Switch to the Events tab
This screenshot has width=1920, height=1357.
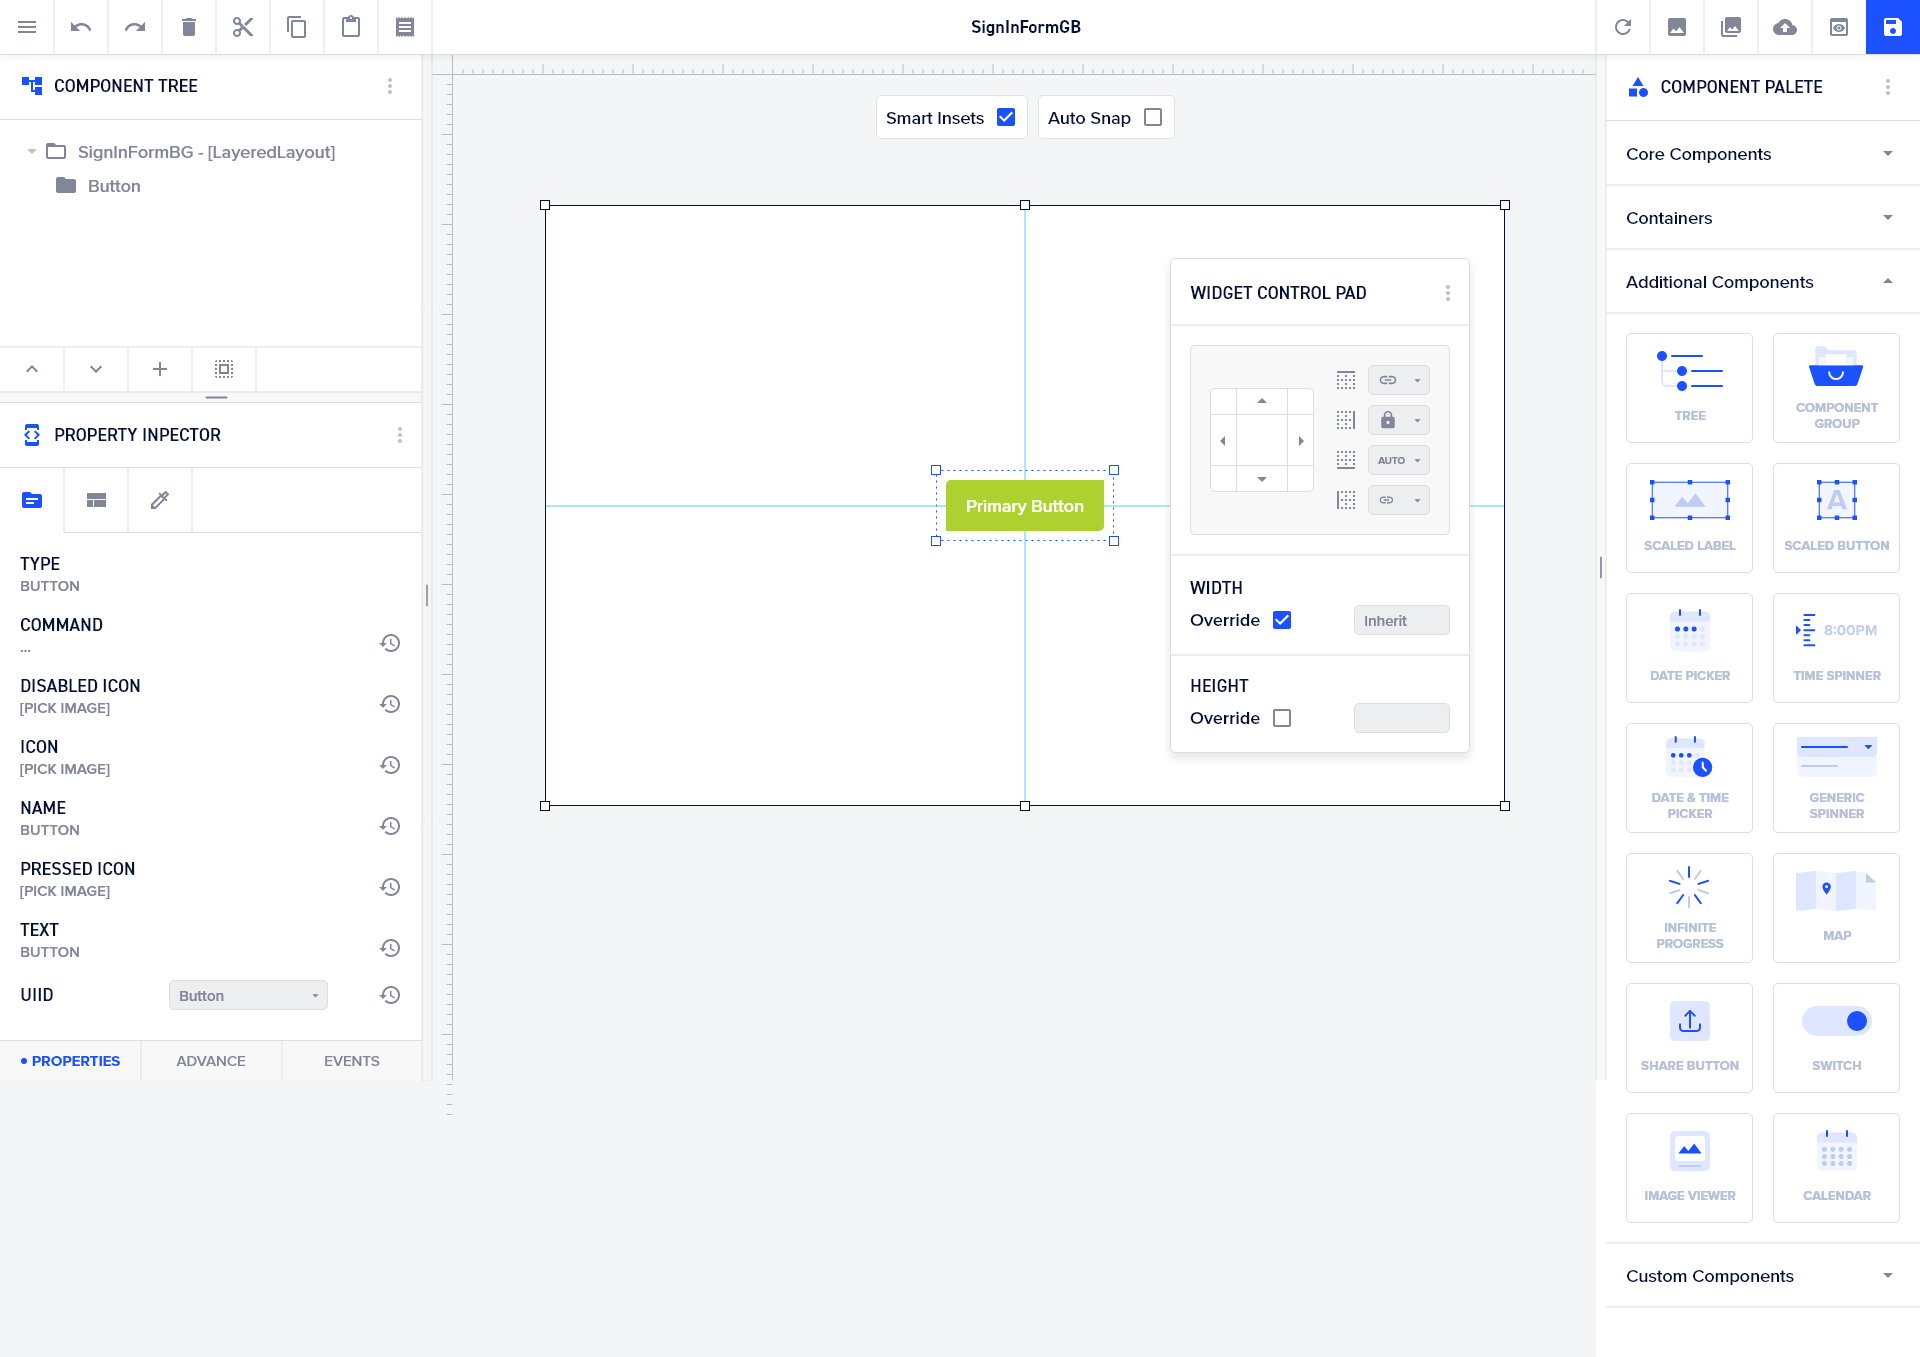[x=351, y=1061]
